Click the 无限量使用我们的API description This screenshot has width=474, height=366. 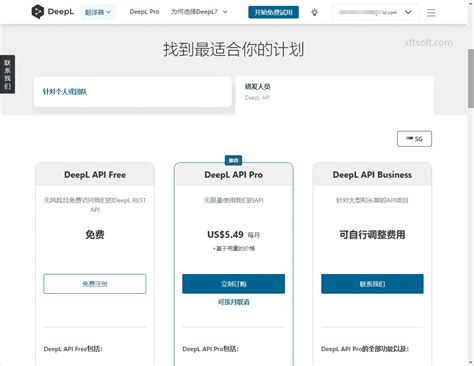[x=233, y=200]
